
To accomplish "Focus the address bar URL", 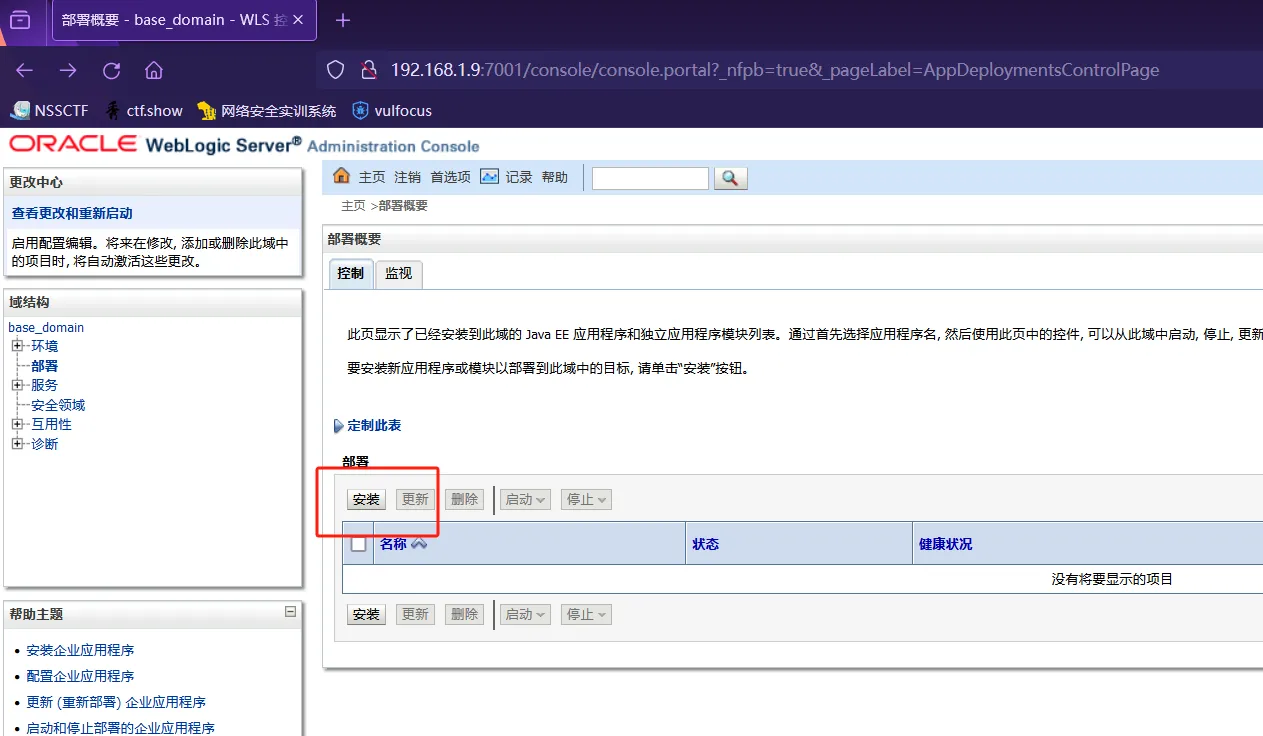I will coord(775,70).
